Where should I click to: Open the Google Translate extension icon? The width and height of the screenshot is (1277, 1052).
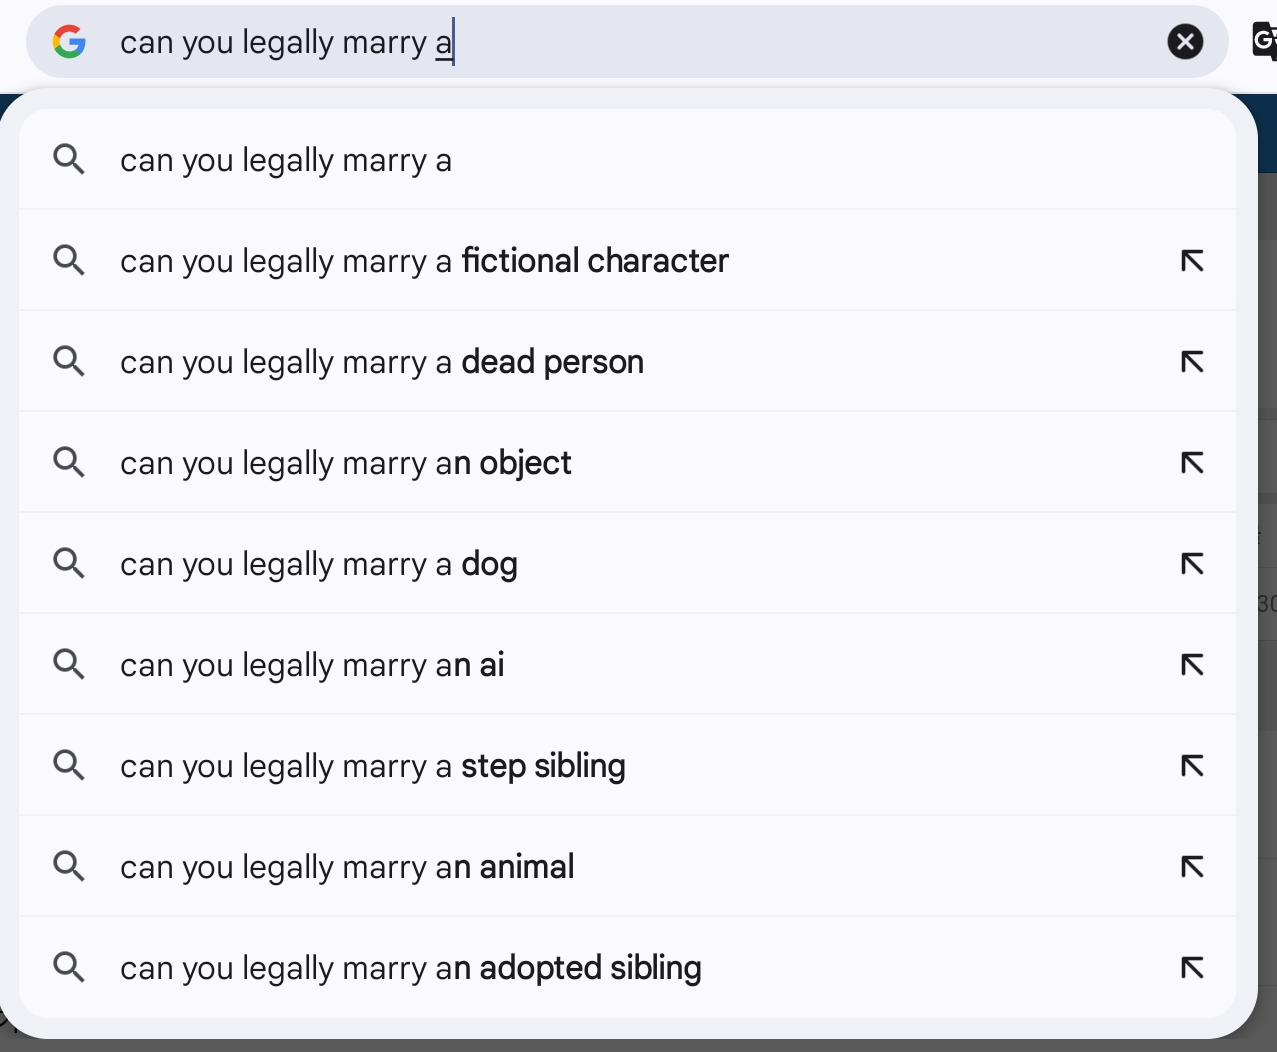pyautogui.click(x=1264, y=41)
